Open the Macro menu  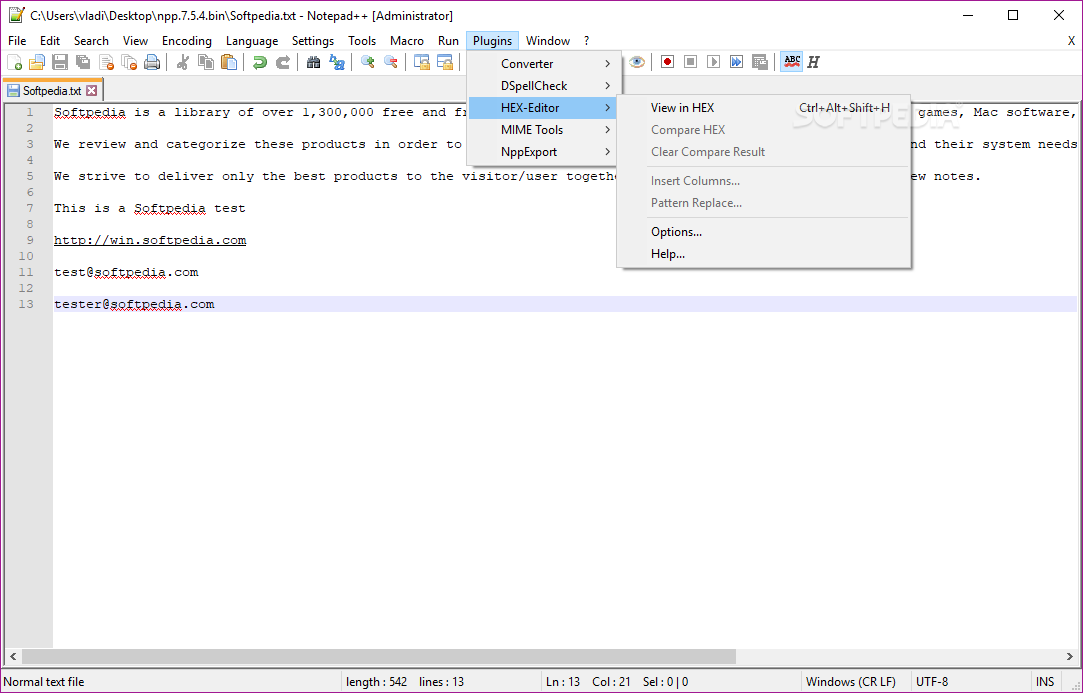[407, 41]
